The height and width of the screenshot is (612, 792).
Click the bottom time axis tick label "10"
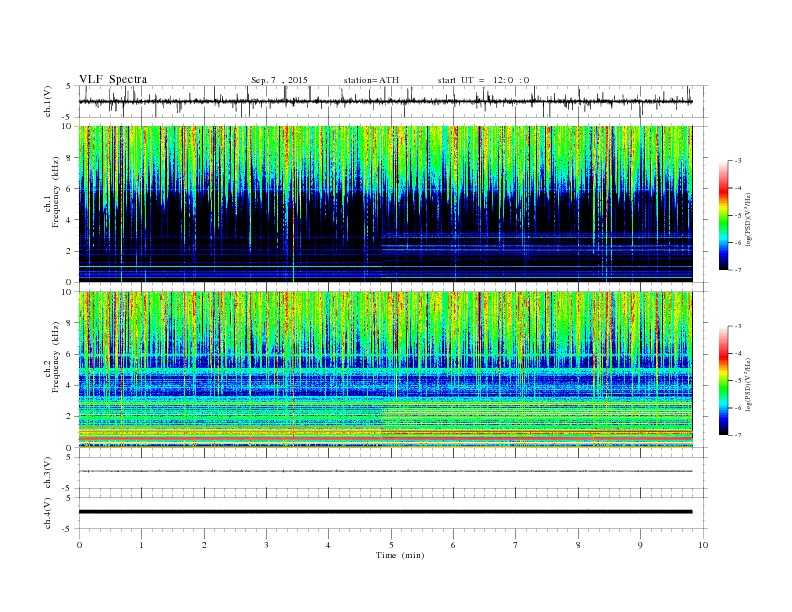pyautogui.click(x=703, y=545)
